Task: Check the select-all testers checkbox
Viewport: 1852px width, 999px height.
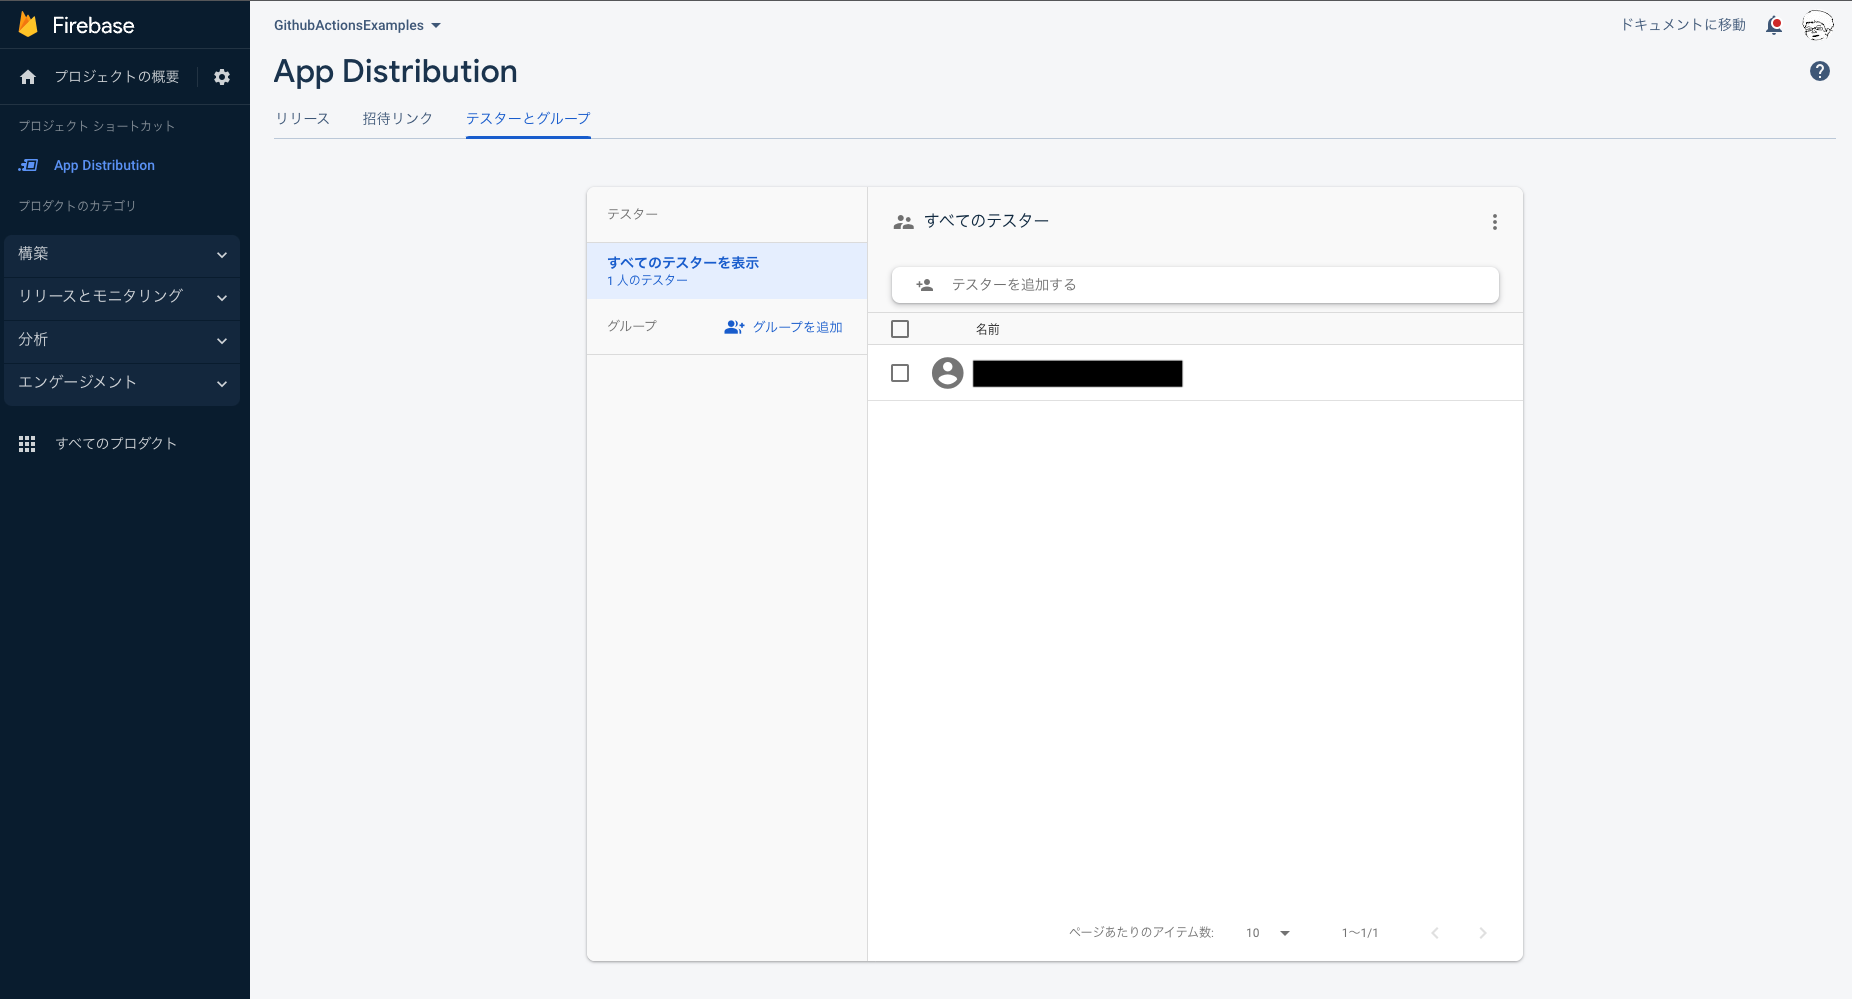Action: [900, 328]
